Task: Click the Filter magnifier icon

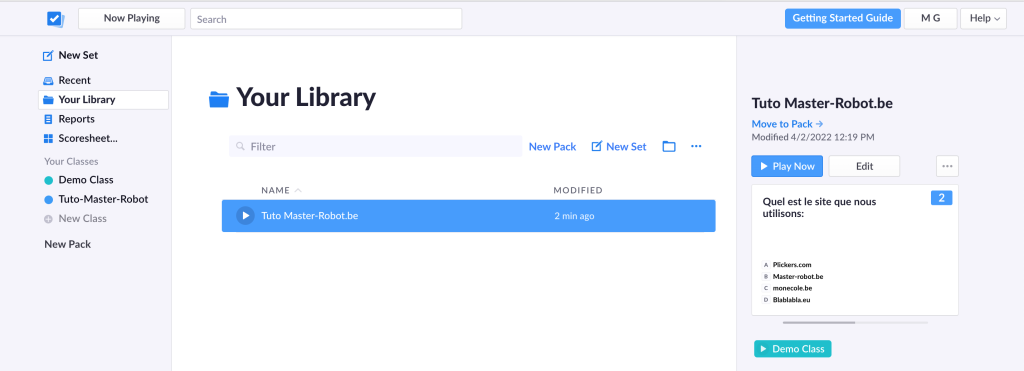Action: (x=240, y=146)
